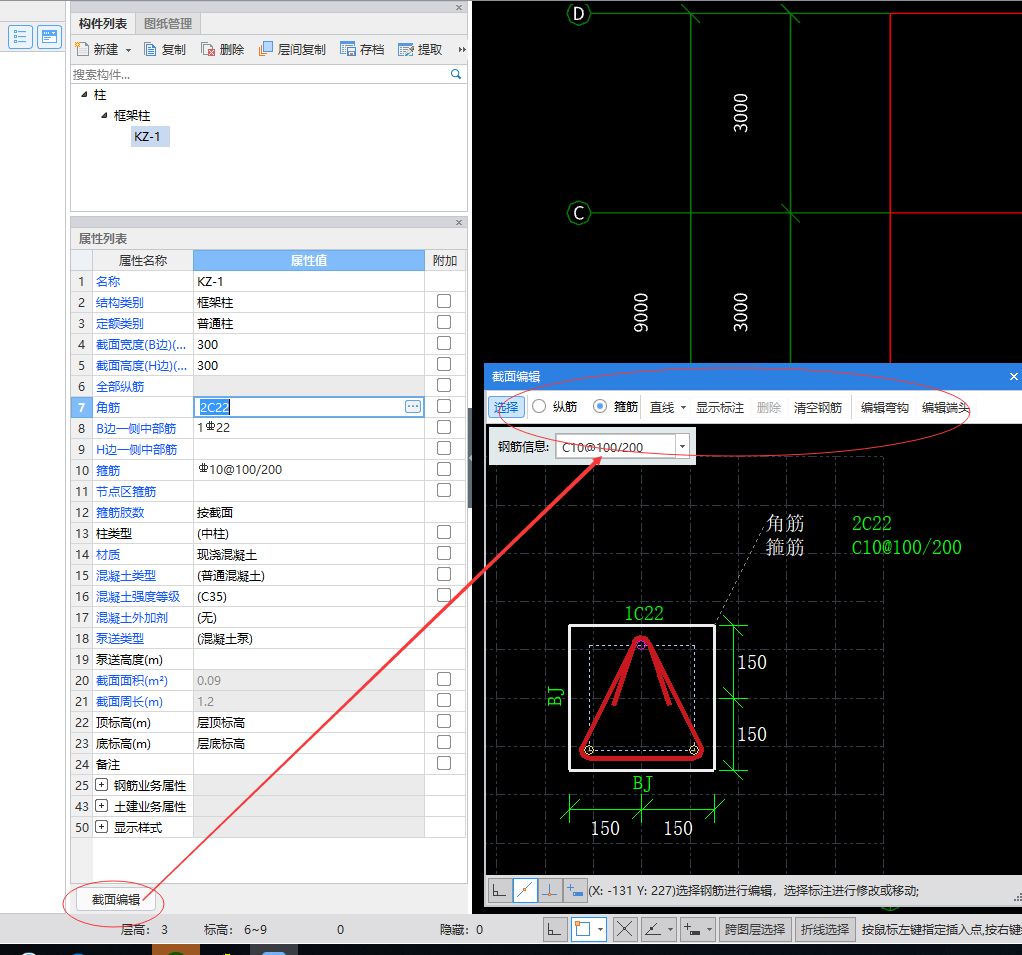Click dynamic input icon in section editor
1022x955 pixels.
click(x=574, y=890)
